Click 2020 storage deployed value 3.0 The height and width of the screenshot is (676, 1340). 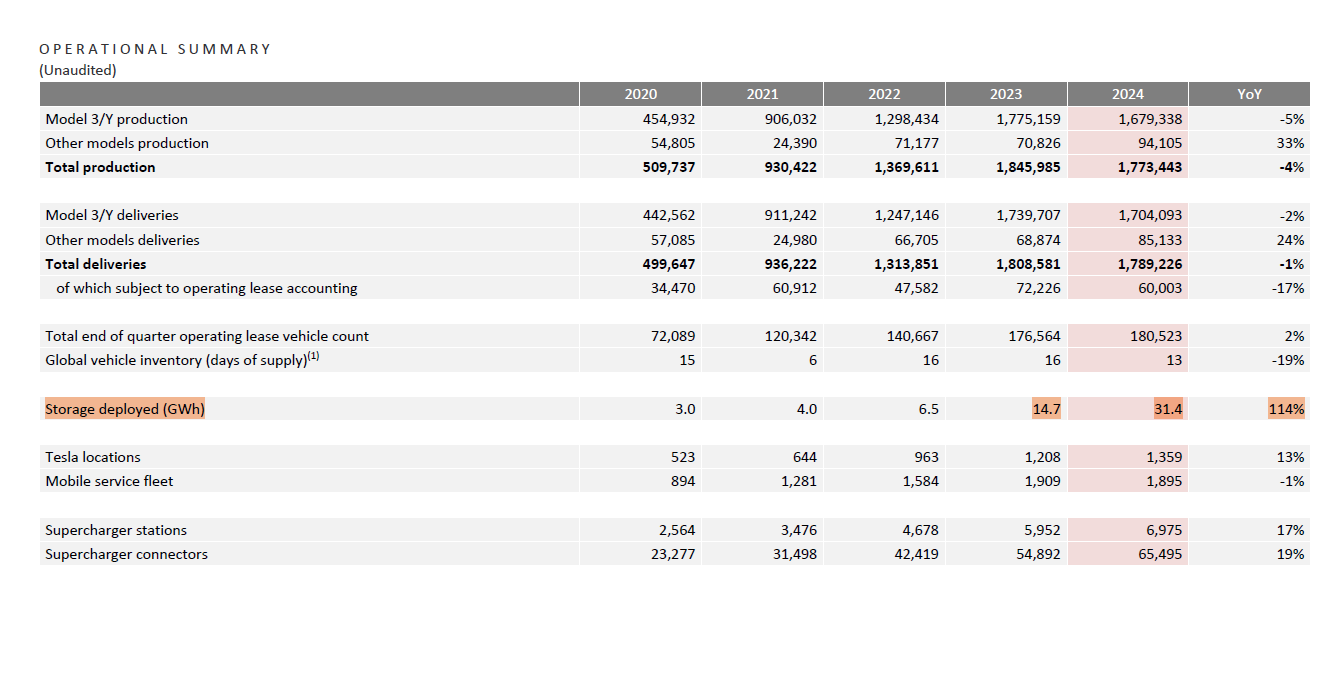click(685, 409)
